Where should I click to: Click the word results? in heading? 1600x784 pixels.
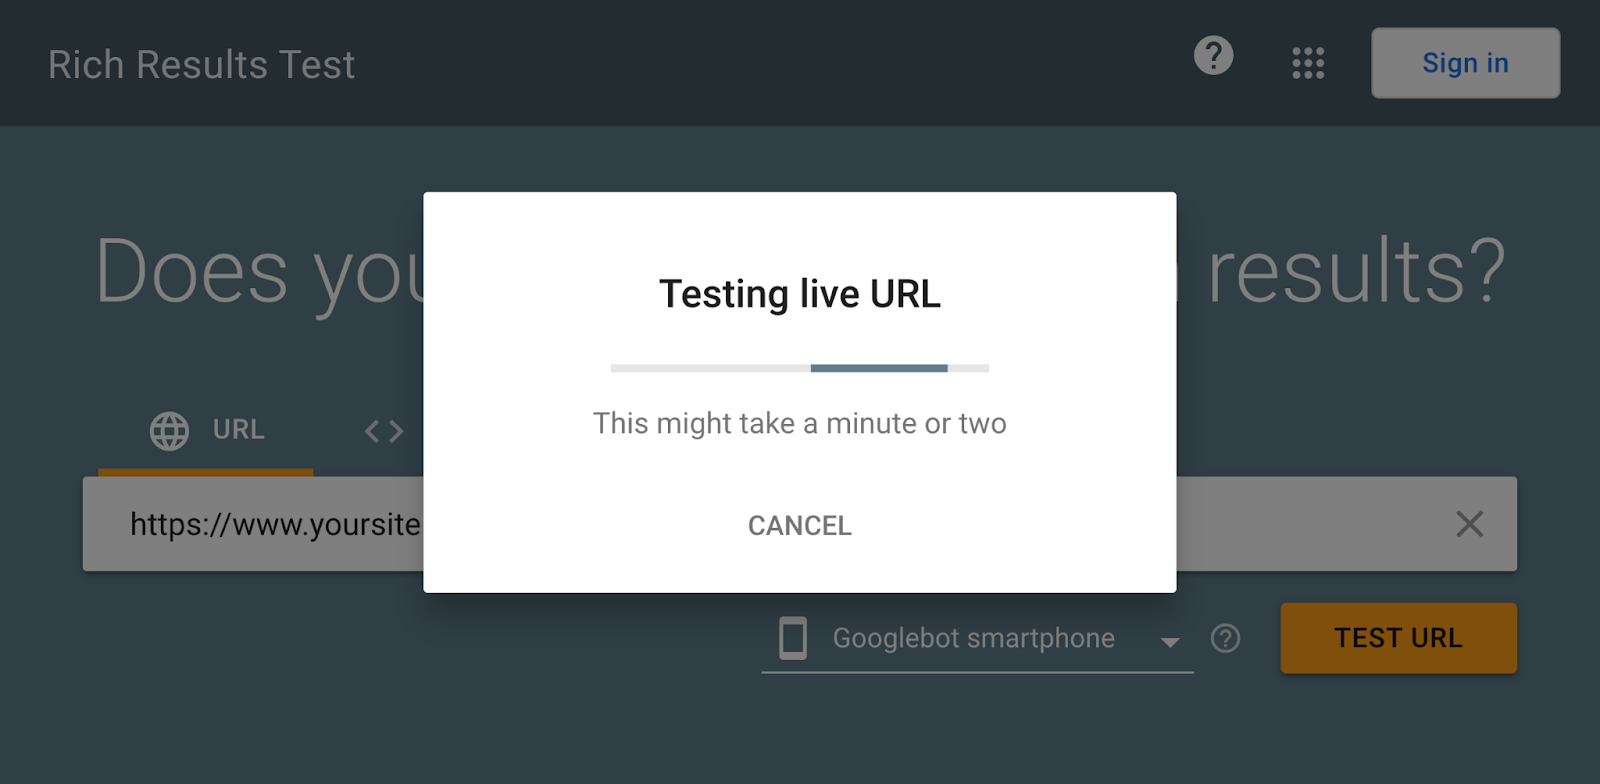(1356, 271)
